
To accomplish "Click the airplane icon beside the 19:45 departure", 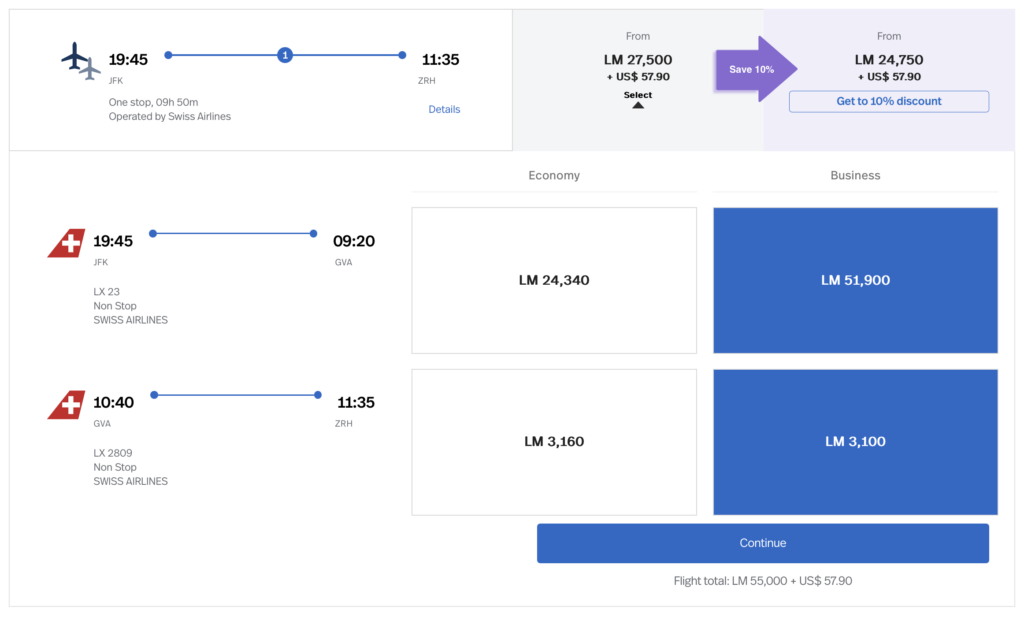I will (x=80, y=60).
